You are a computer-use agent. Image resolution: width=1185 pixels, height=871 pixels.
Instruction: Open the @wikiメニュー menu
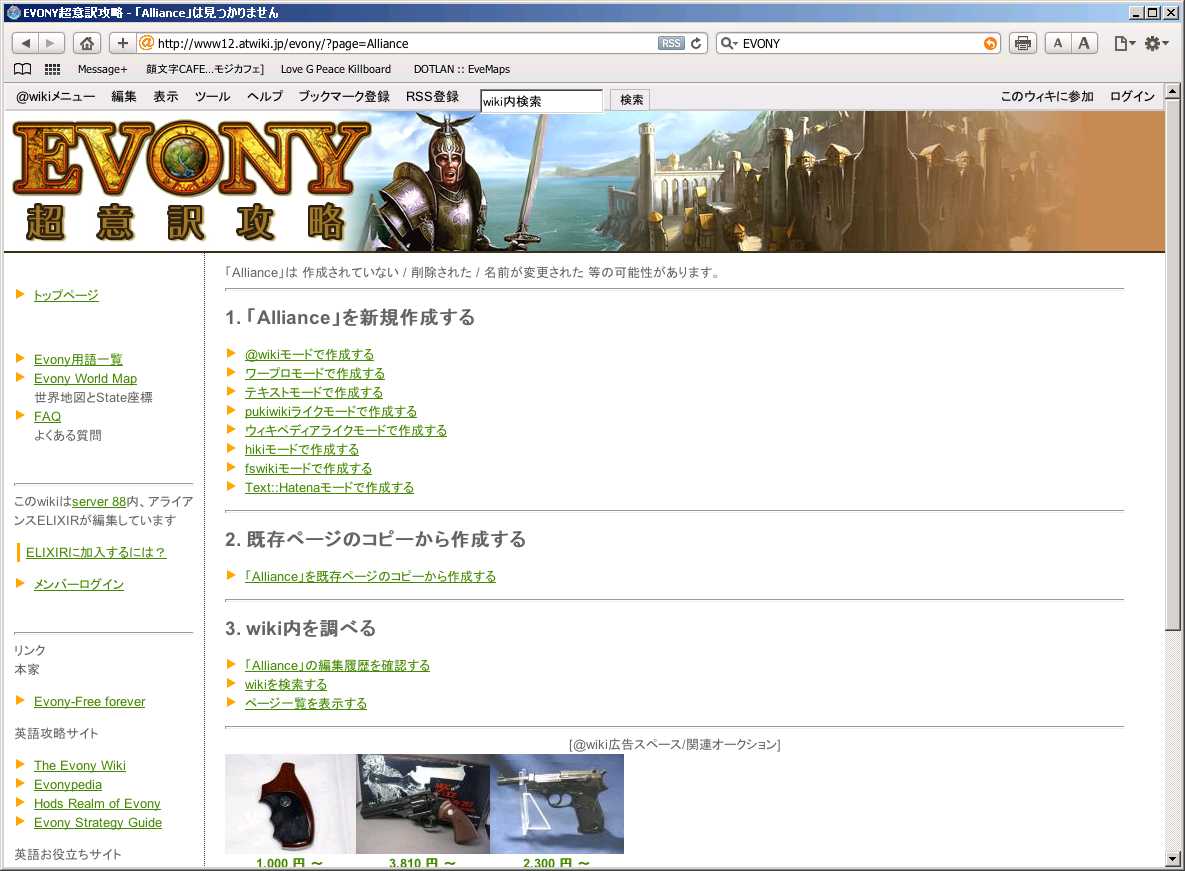55,97
